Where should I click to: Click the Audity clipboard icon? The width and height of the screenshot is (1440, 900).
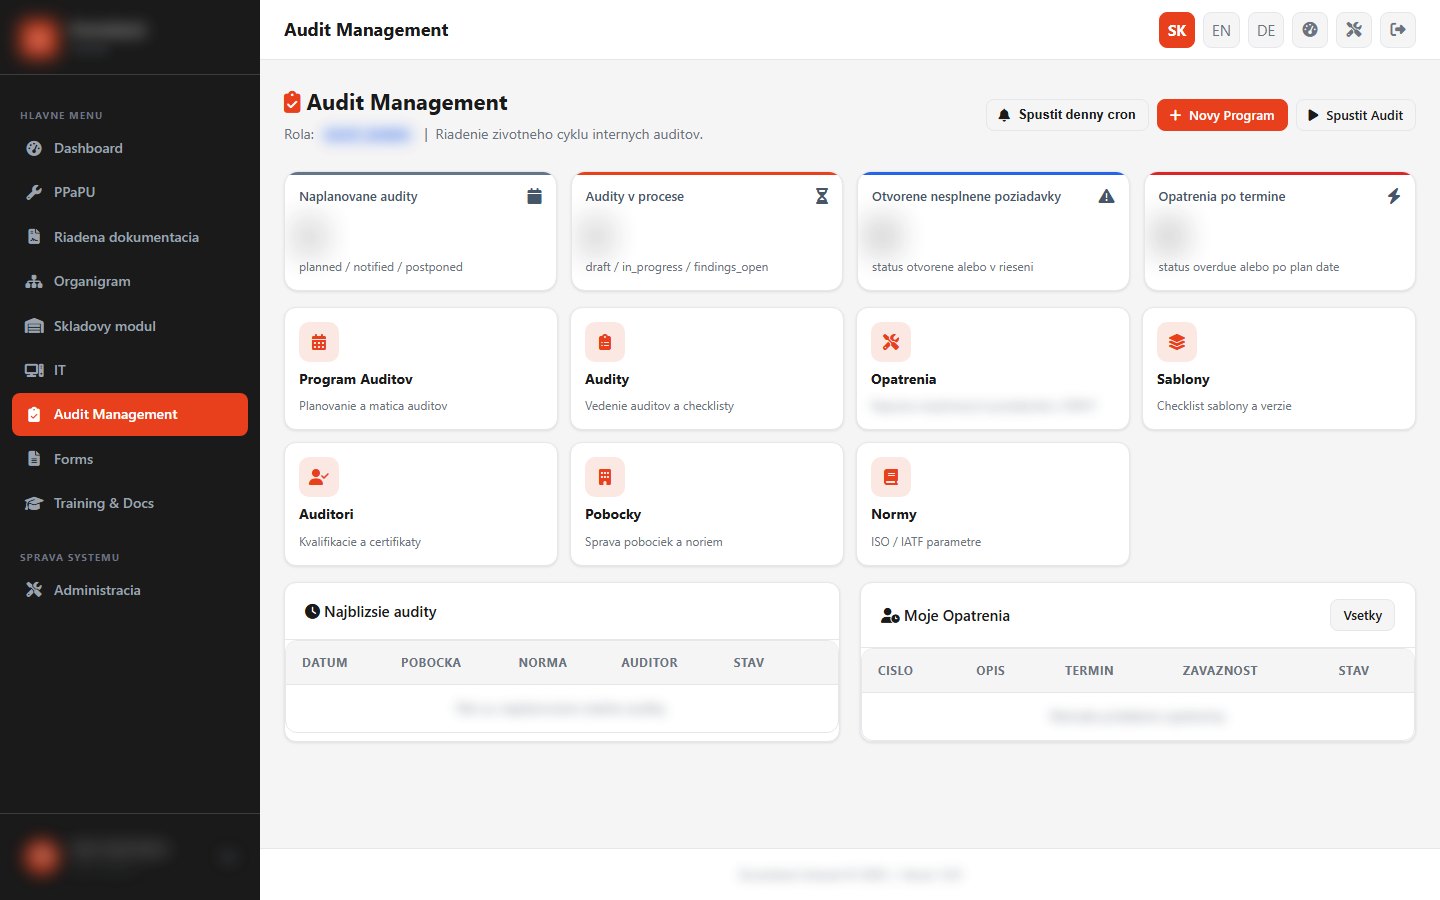(x=605, y=342)
